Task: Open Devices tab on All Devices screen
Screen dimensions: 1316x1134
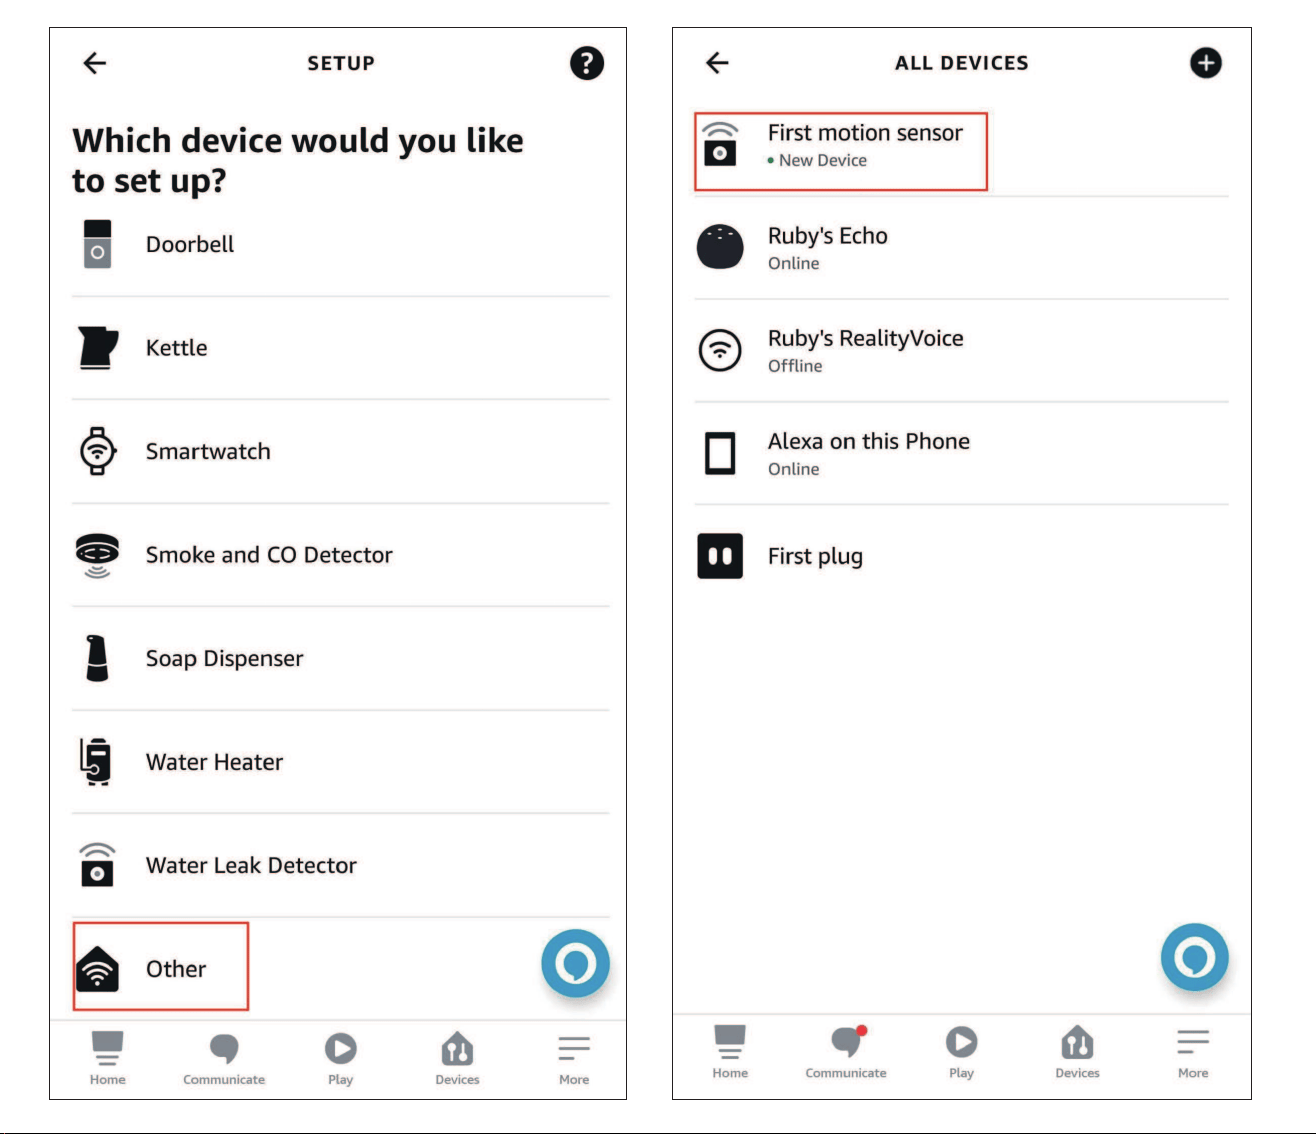Action: 1077,1052
